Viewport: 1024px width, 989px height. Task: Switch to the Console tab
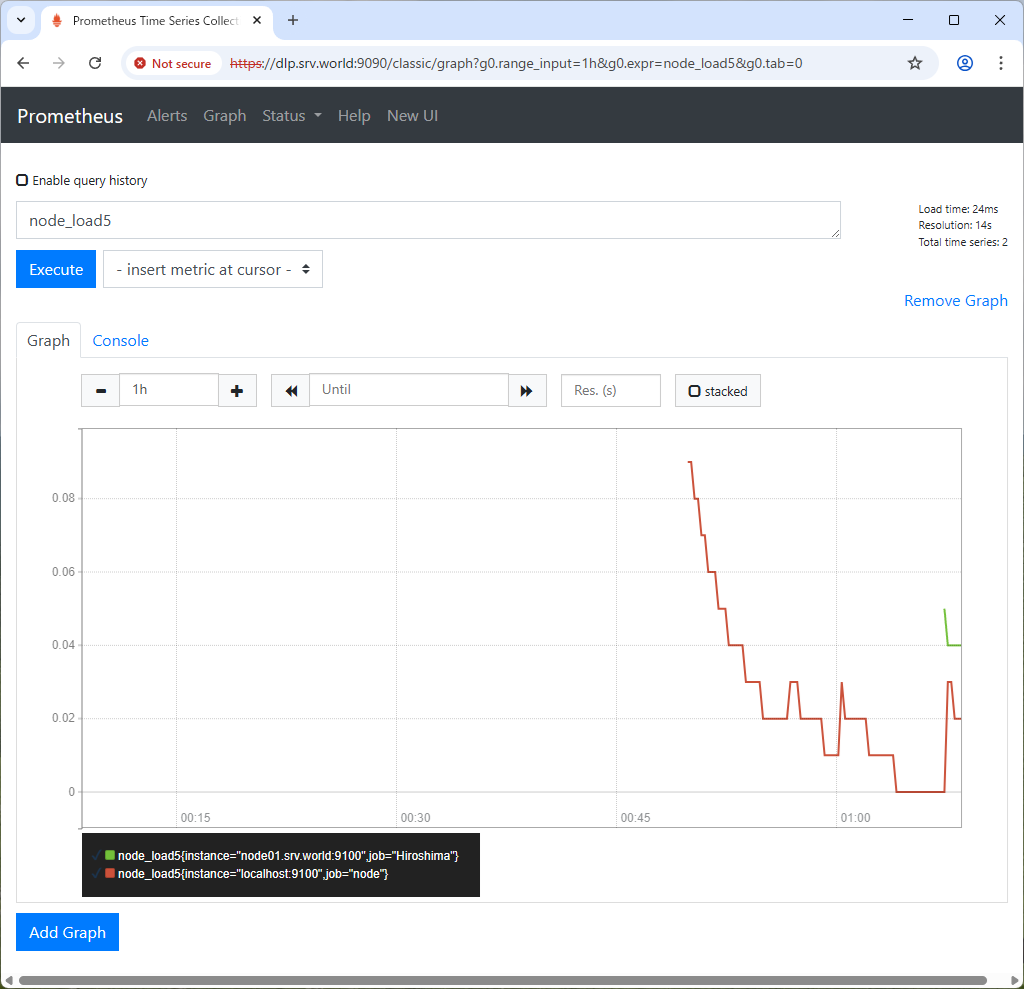pyautogui.click(x=120, y=341)
